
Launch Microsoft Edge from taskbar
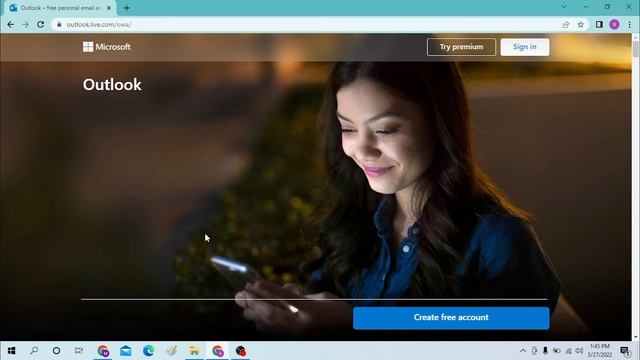(149, 351)
